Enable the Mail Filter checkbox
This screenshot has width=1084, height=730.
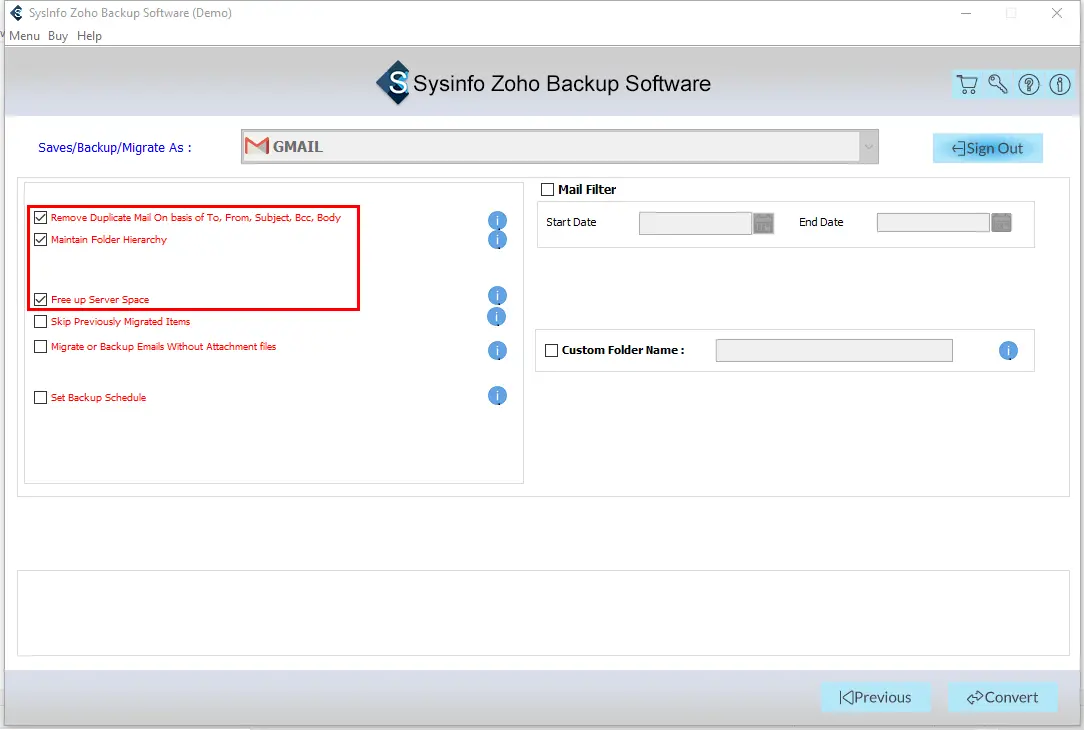pos(548,189)
